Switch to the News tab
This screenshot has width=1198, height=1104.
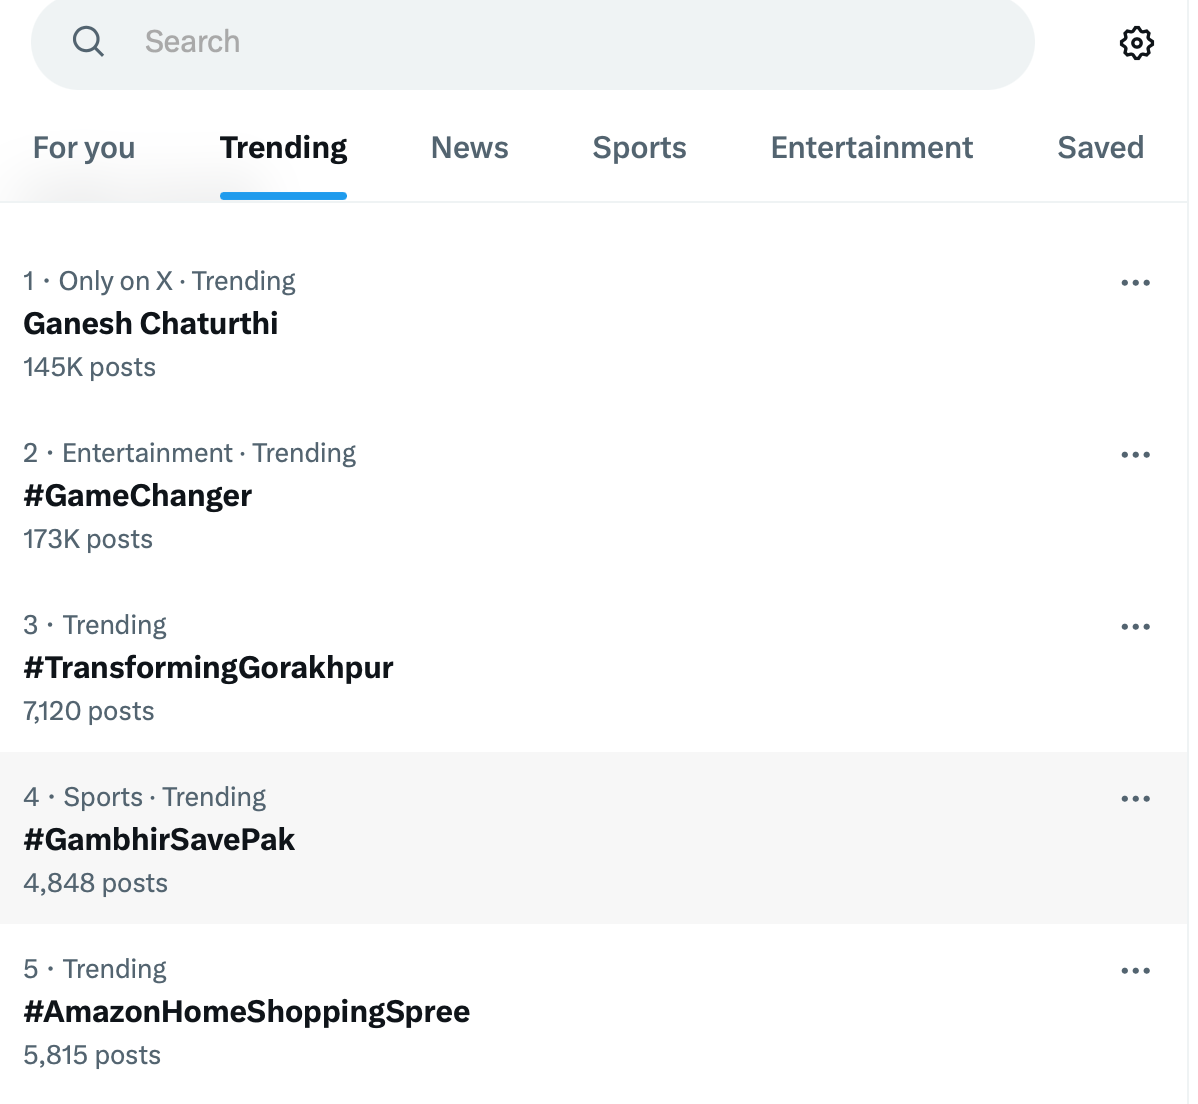click(469, 148)
